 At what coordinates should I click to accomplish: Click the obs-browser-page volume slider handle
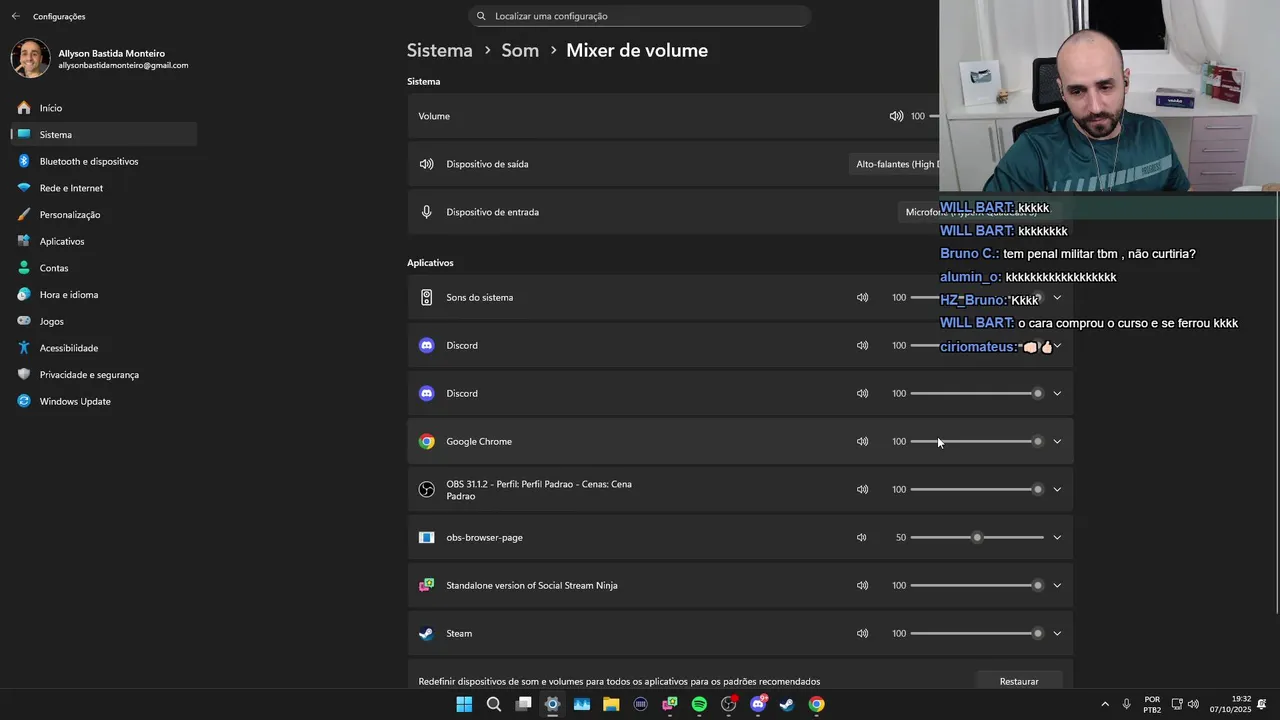click(x=977, y=537)
